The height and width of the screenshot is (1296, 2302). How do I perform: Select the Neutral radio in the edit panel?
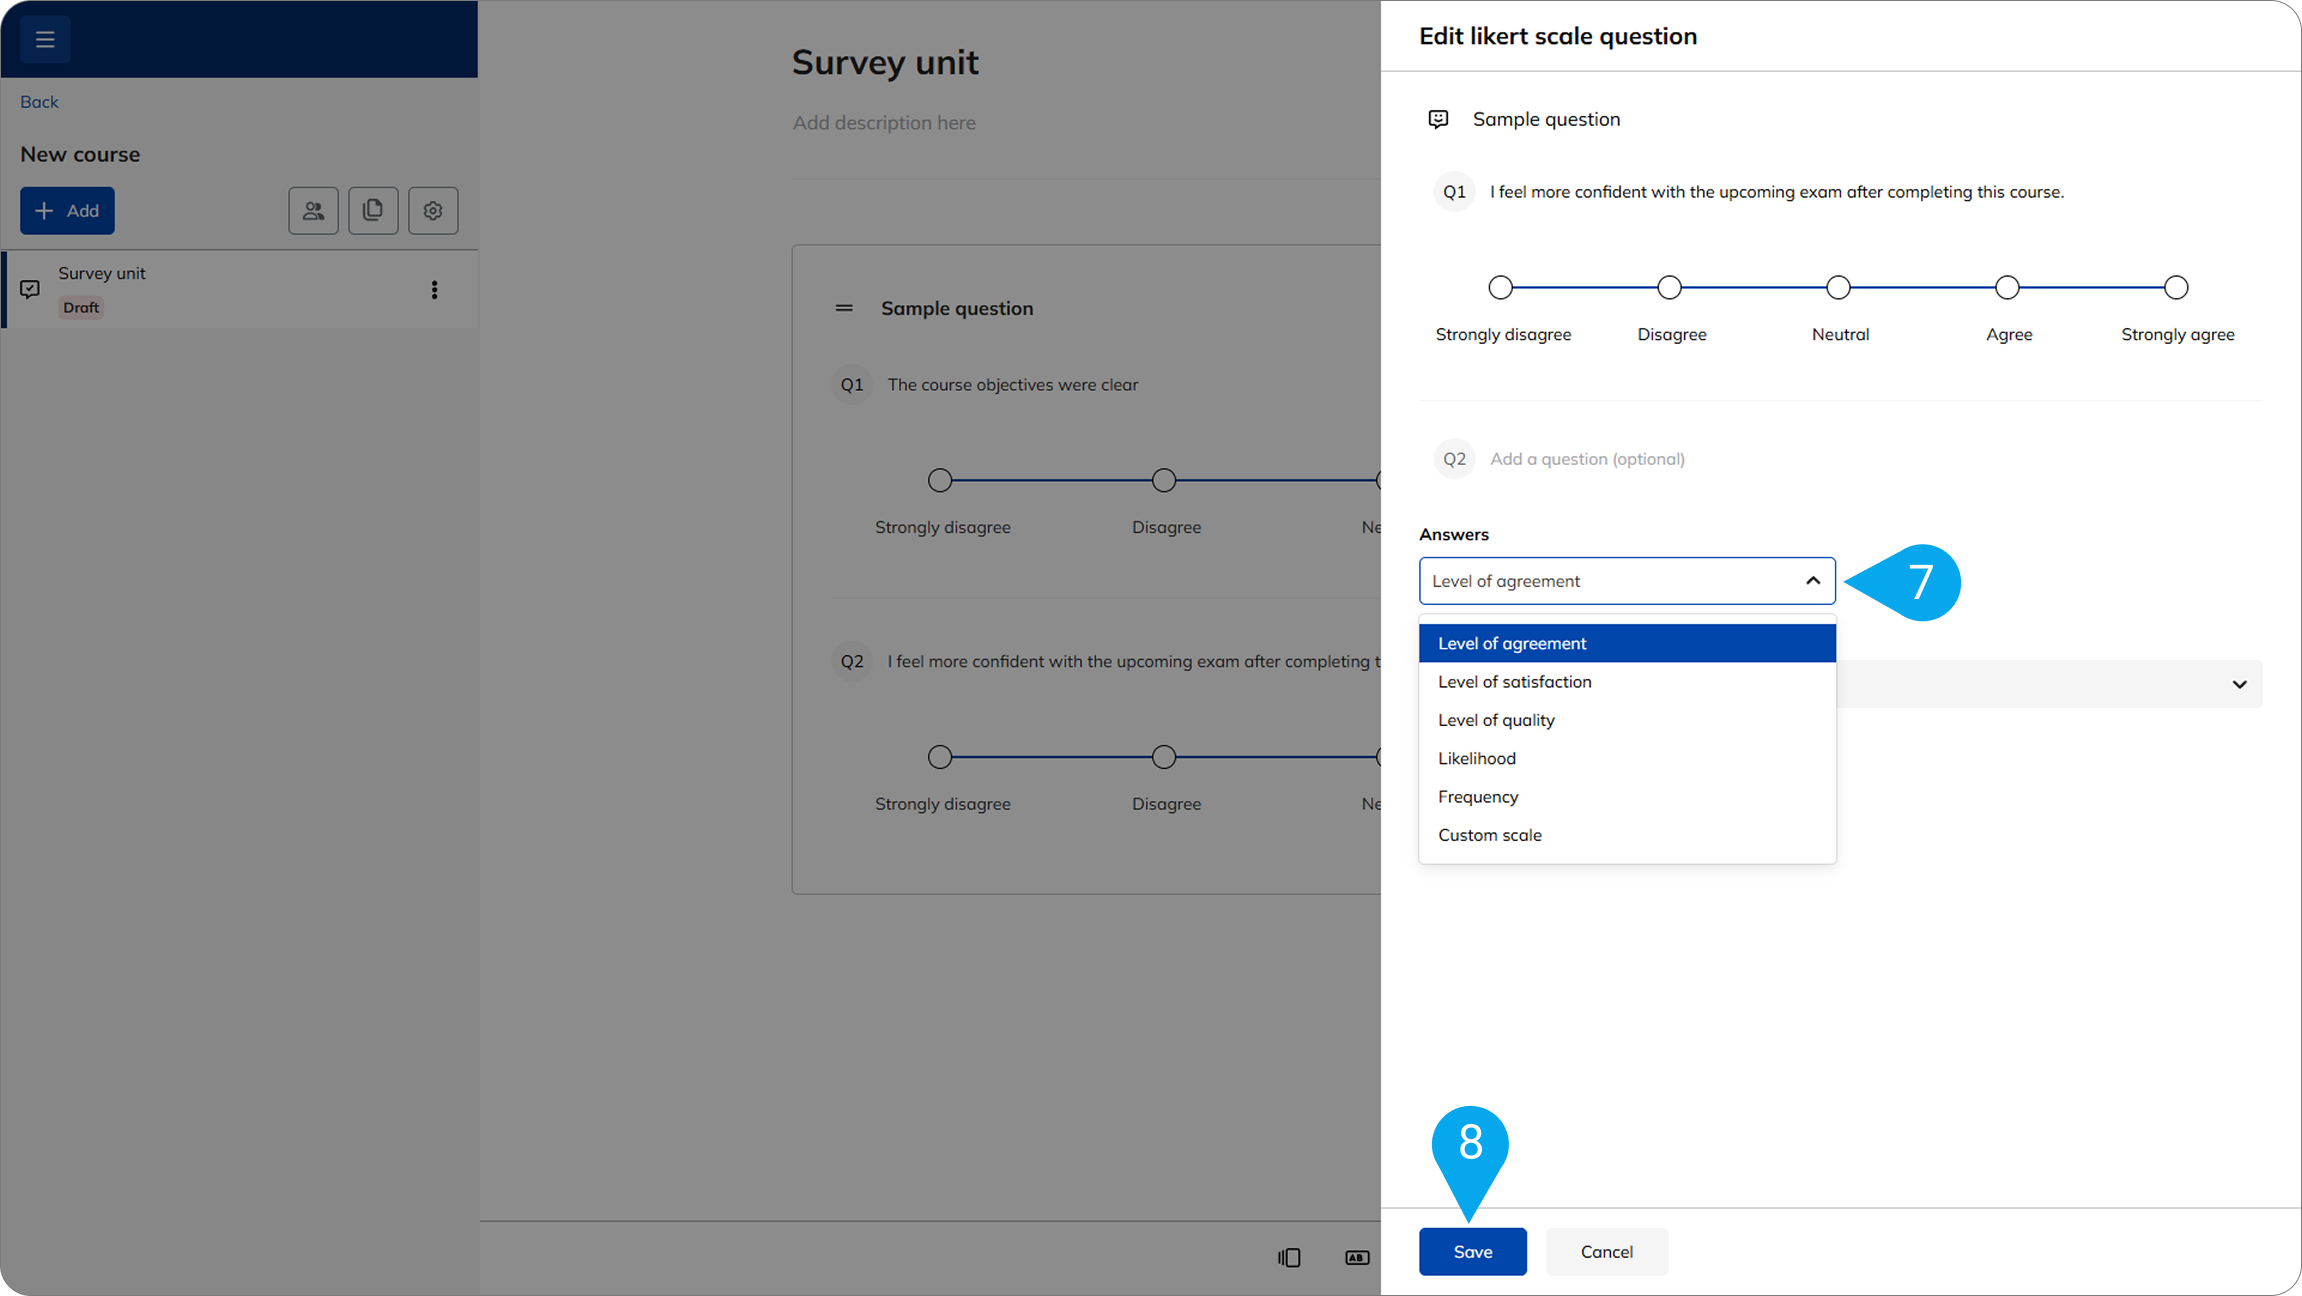coord(1838,288)
